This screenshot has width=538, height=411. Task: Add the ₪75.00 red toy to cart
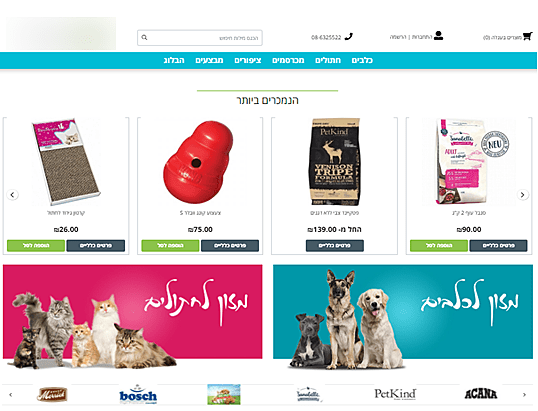coord(170,246)
